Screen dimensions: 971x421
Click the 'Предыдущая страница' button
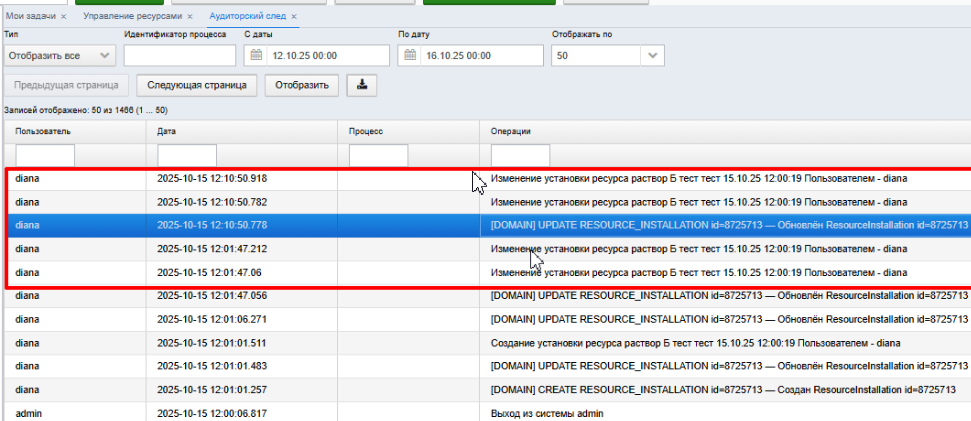coord(66,85)
